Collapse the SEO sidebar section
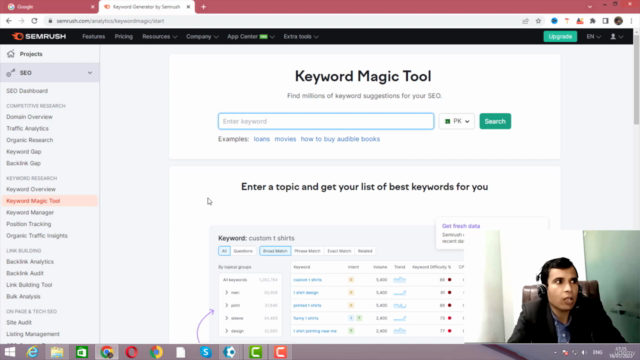The image size is (640, 360). 90,73
